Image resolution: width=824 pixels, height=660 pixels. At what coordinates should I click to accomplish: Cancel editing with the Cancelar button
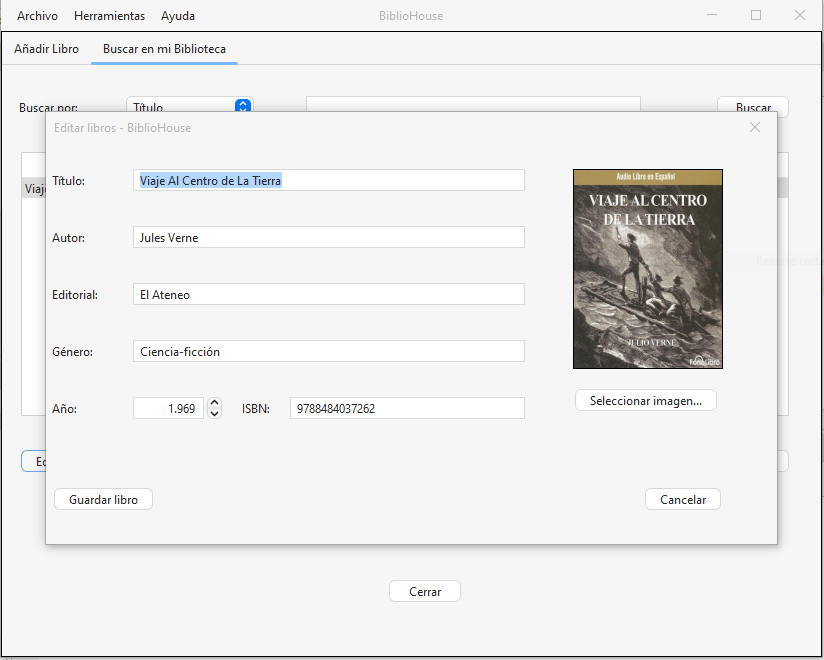pyautogui.click(x=683, y=499)
